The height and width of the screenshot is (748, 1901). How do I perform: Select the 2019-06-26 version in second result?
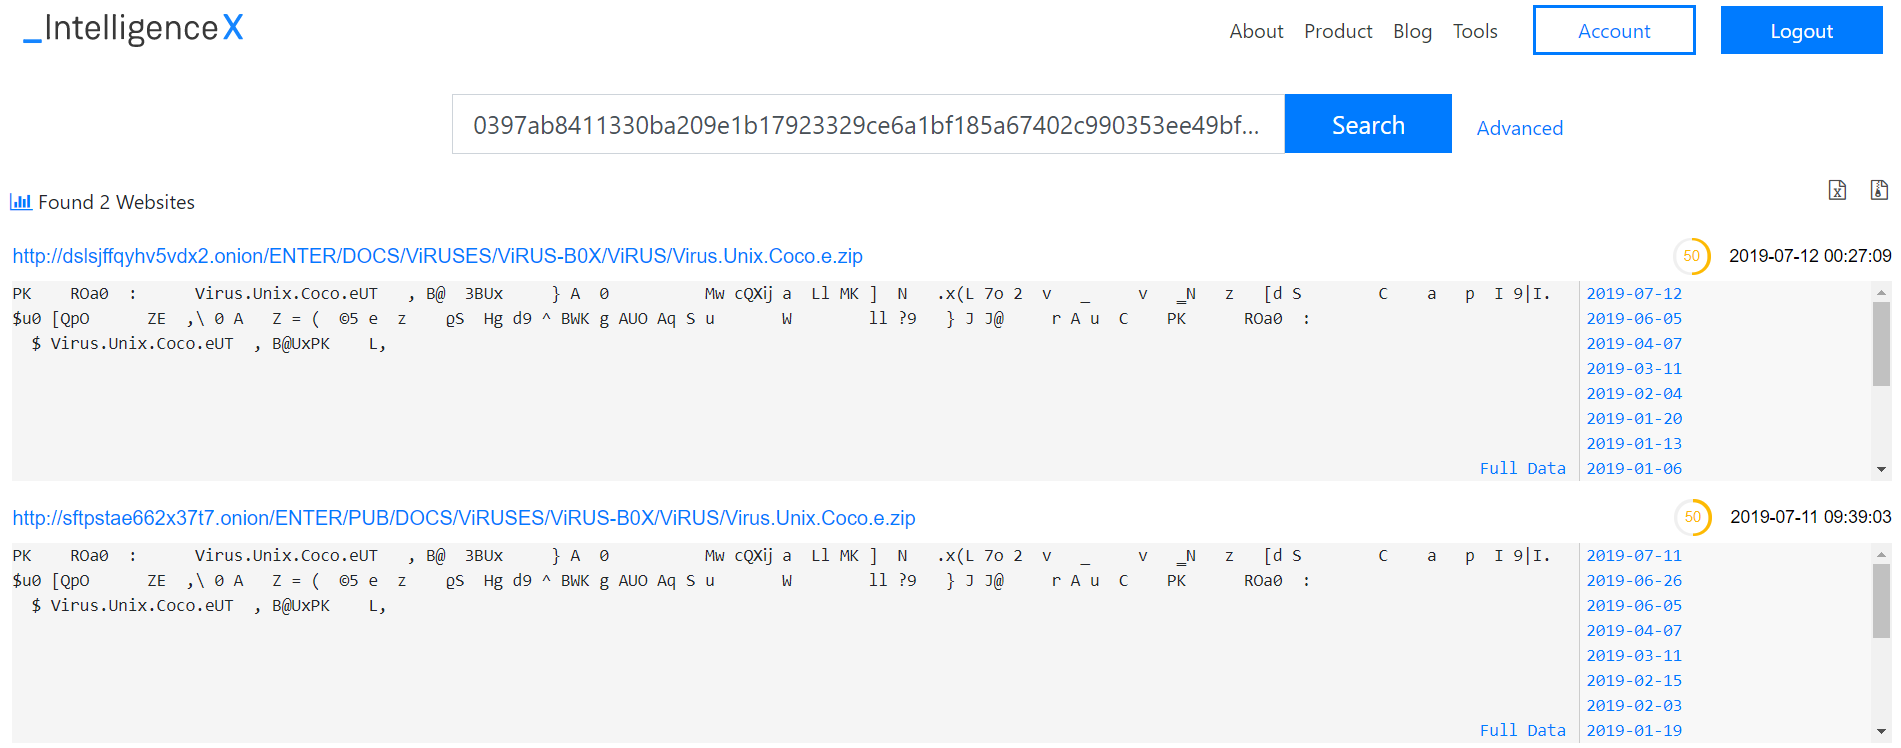(1633, 581)
